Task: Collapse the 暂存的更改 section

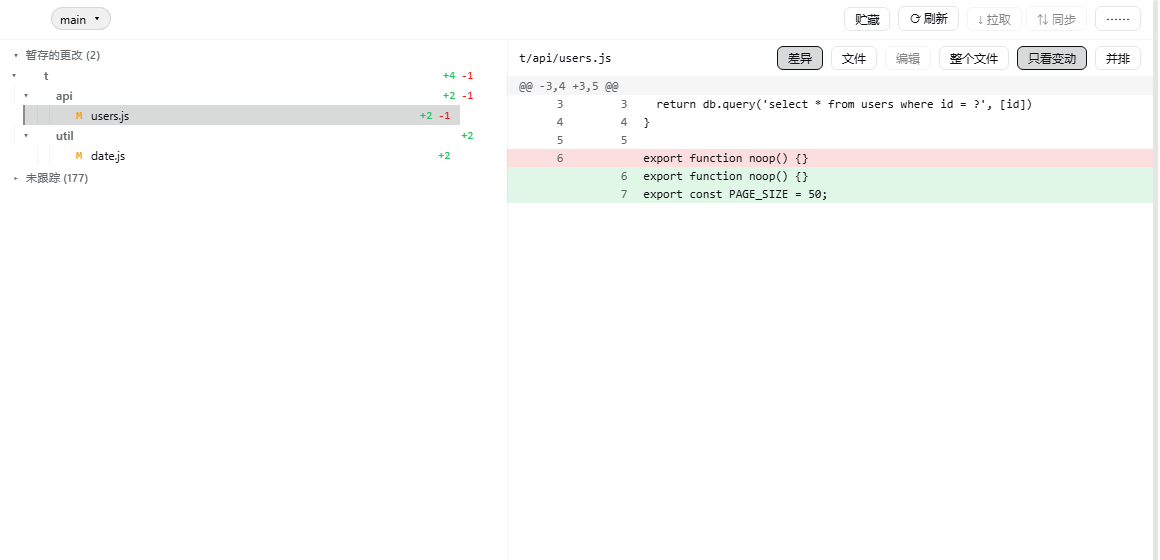Action: (16, 55)
